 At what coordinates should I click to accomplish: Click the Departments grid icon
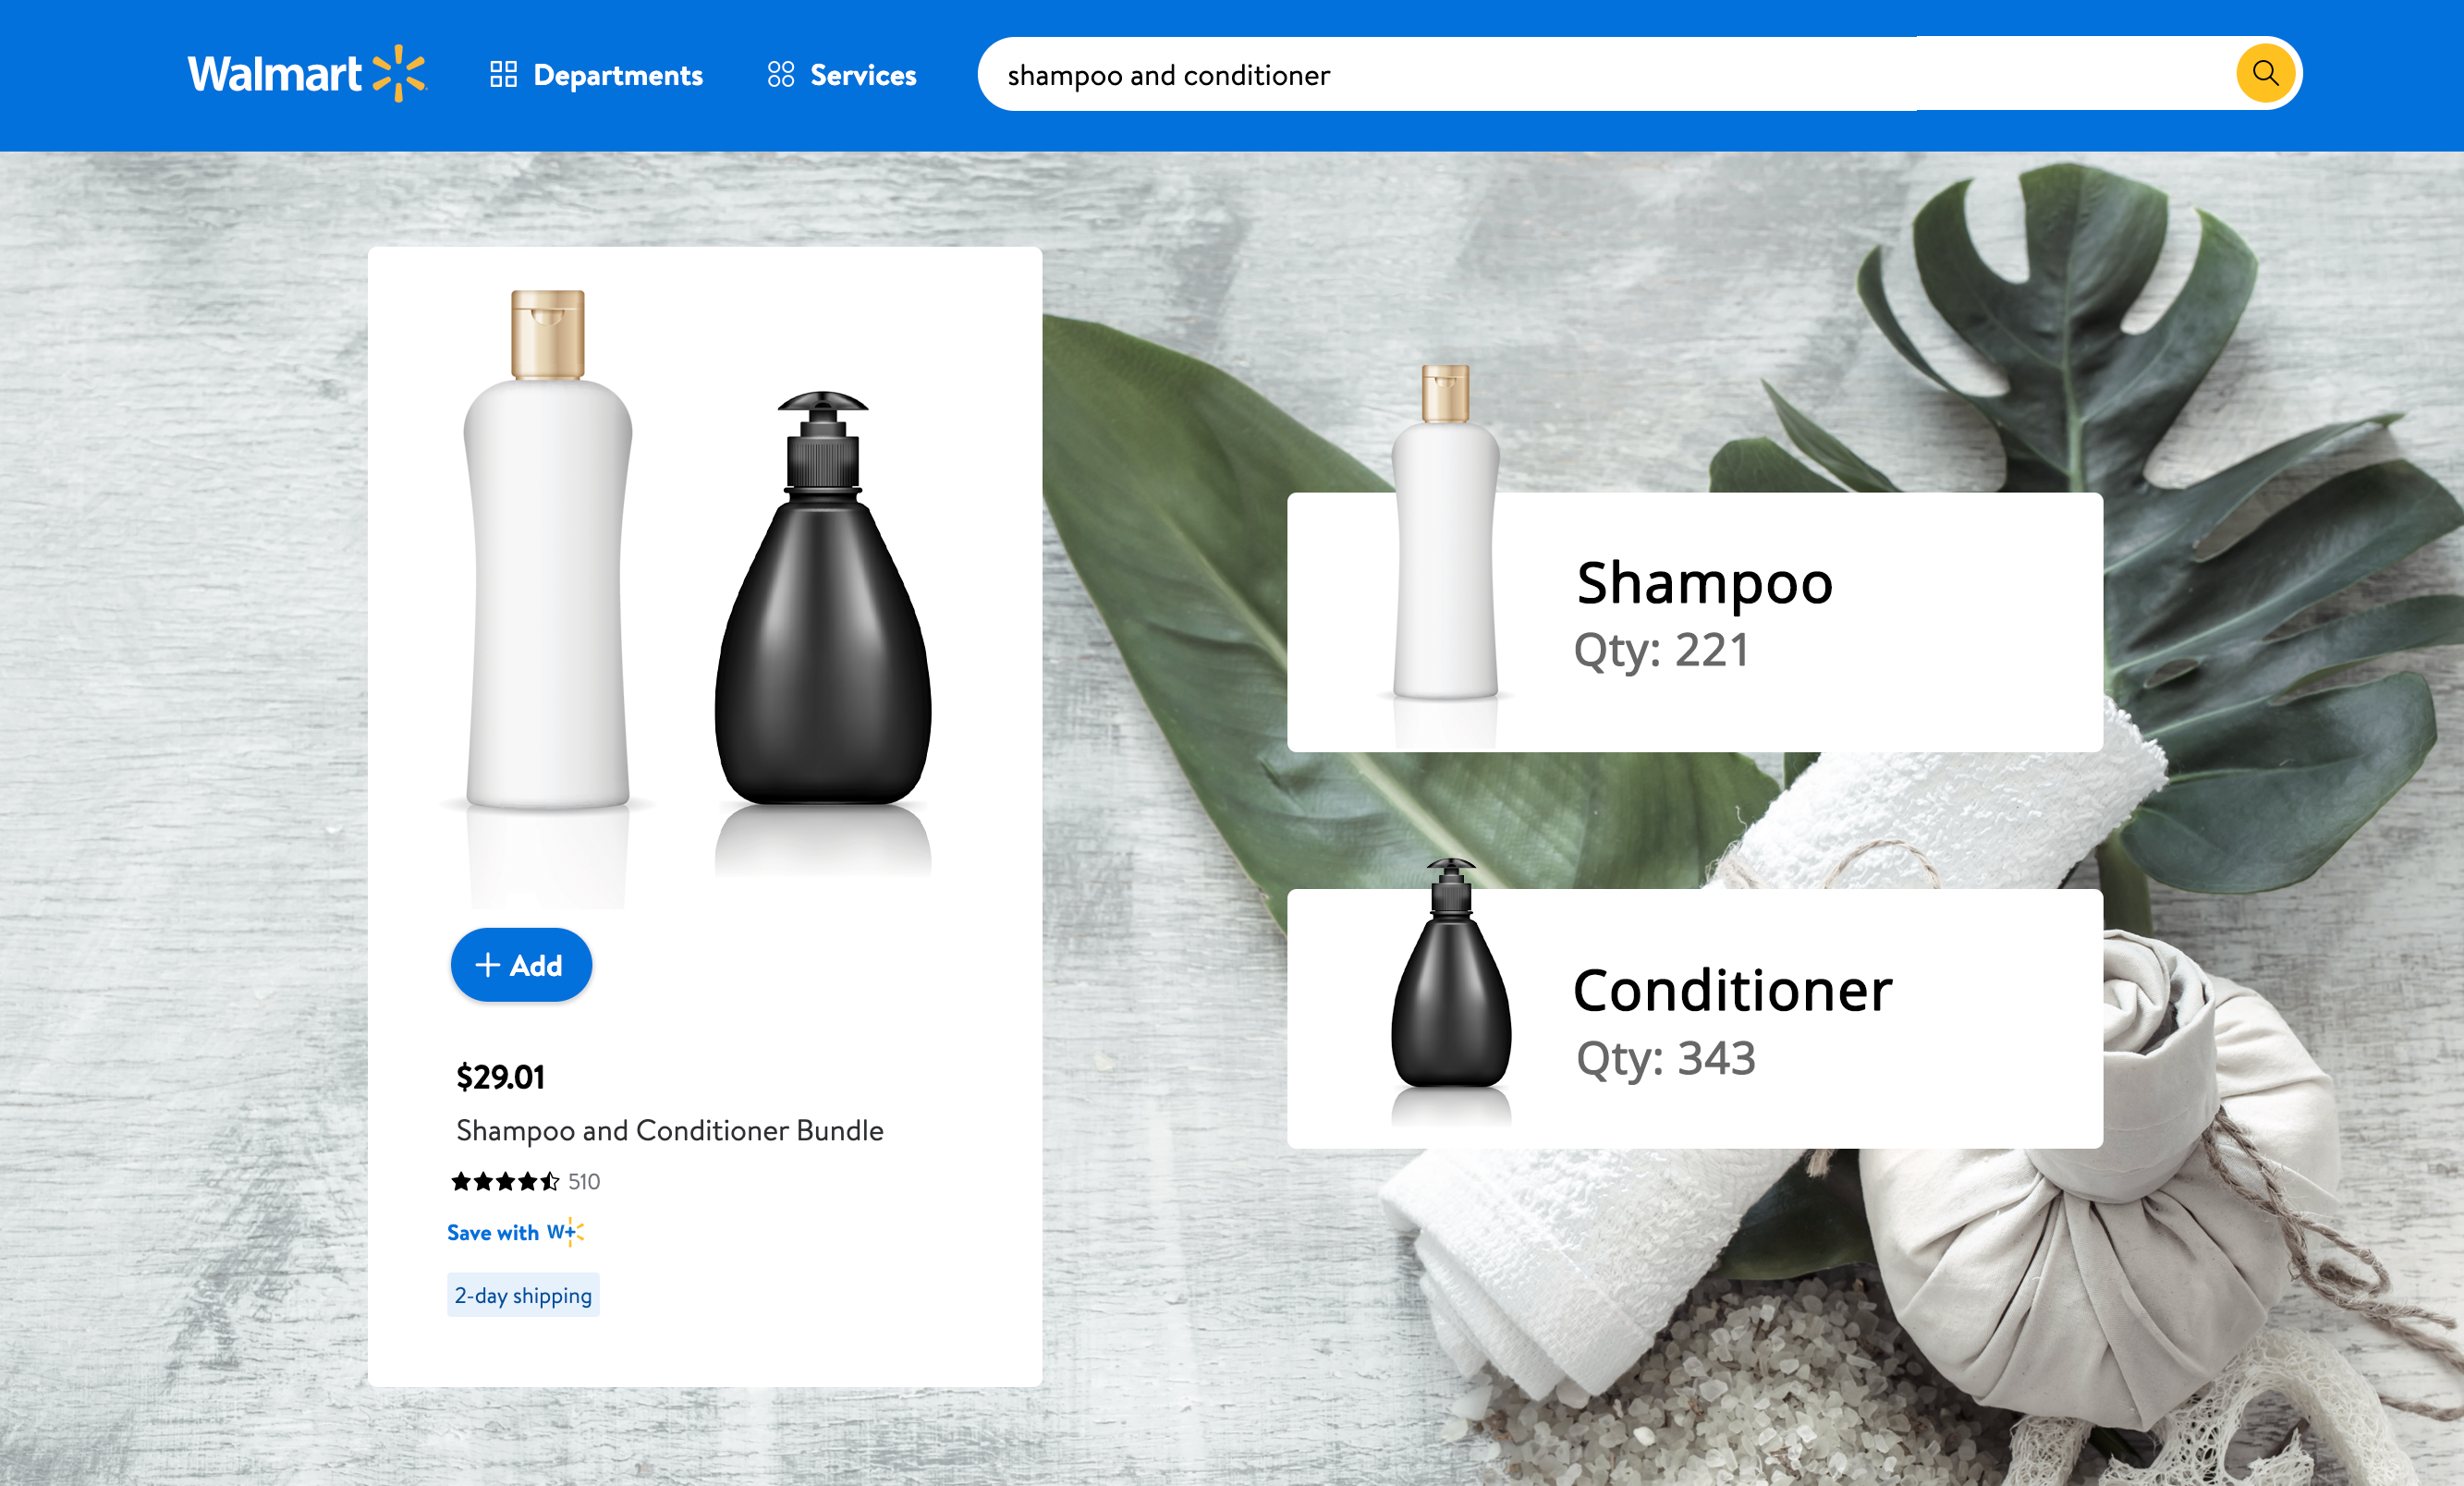tap(503, 74)
